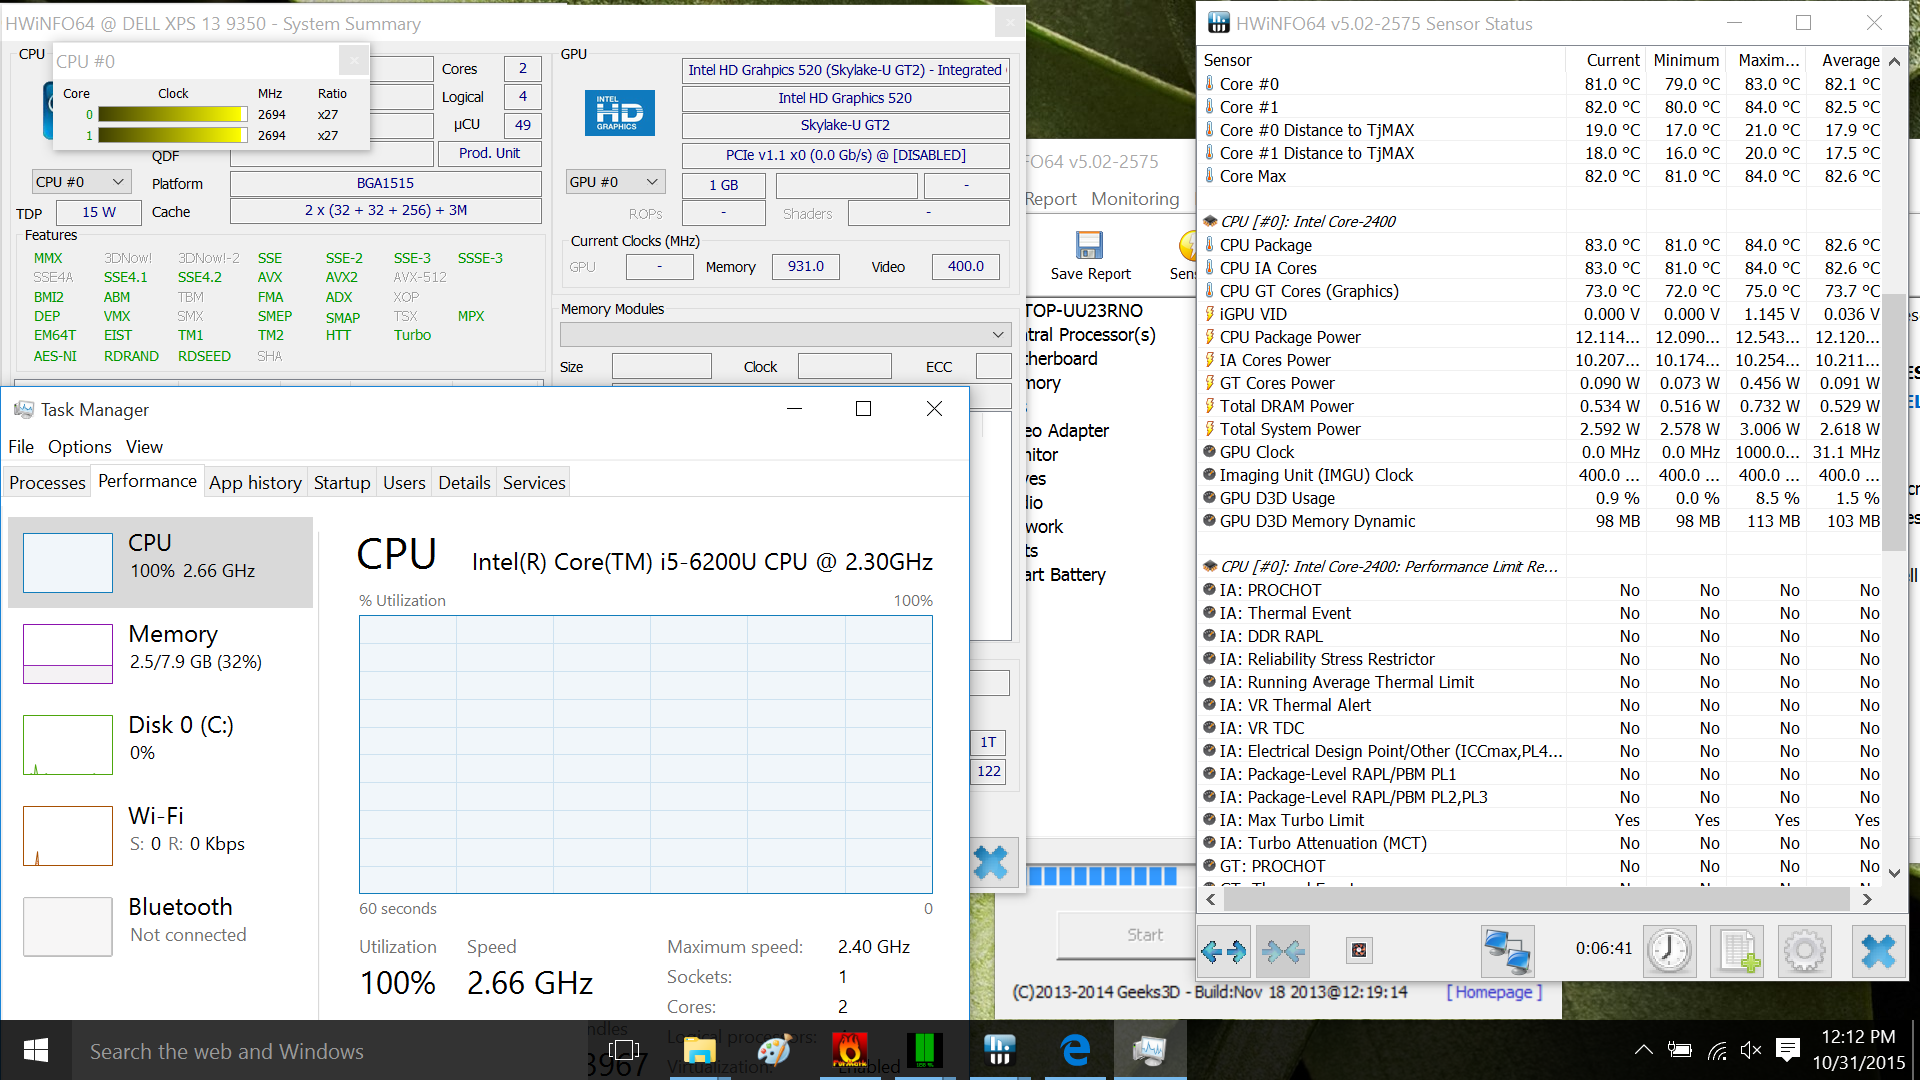Click the network remote monitoring icon
This screenshot has width=1920, height=1080.
1507,951
